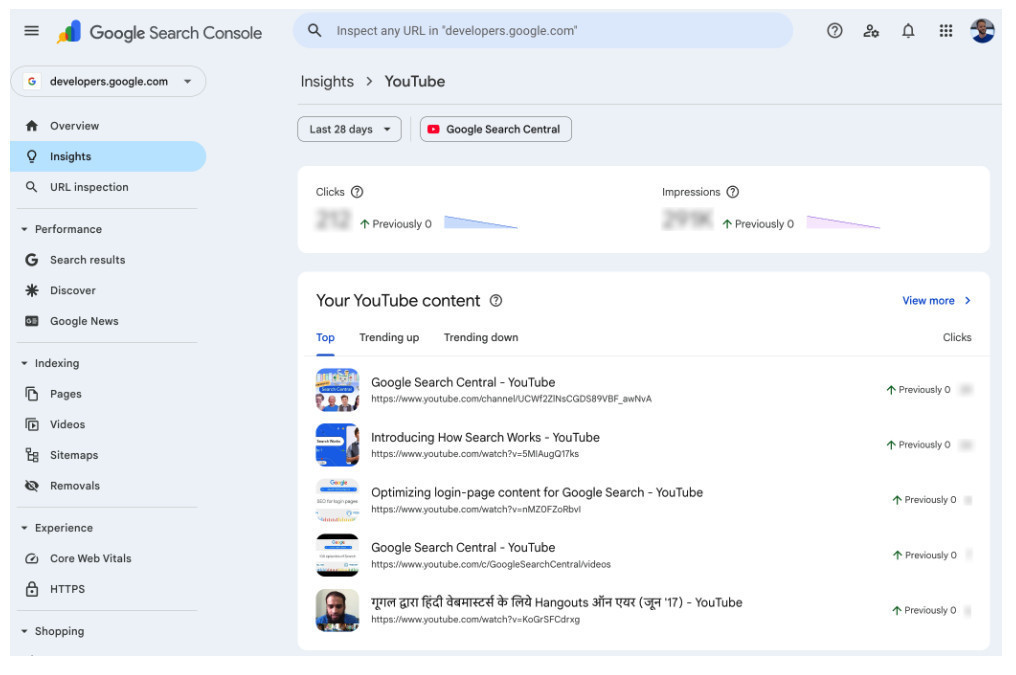Click the Your YouTube content help icon
The width and height of the screenshot is (1016, 675).
496,301
